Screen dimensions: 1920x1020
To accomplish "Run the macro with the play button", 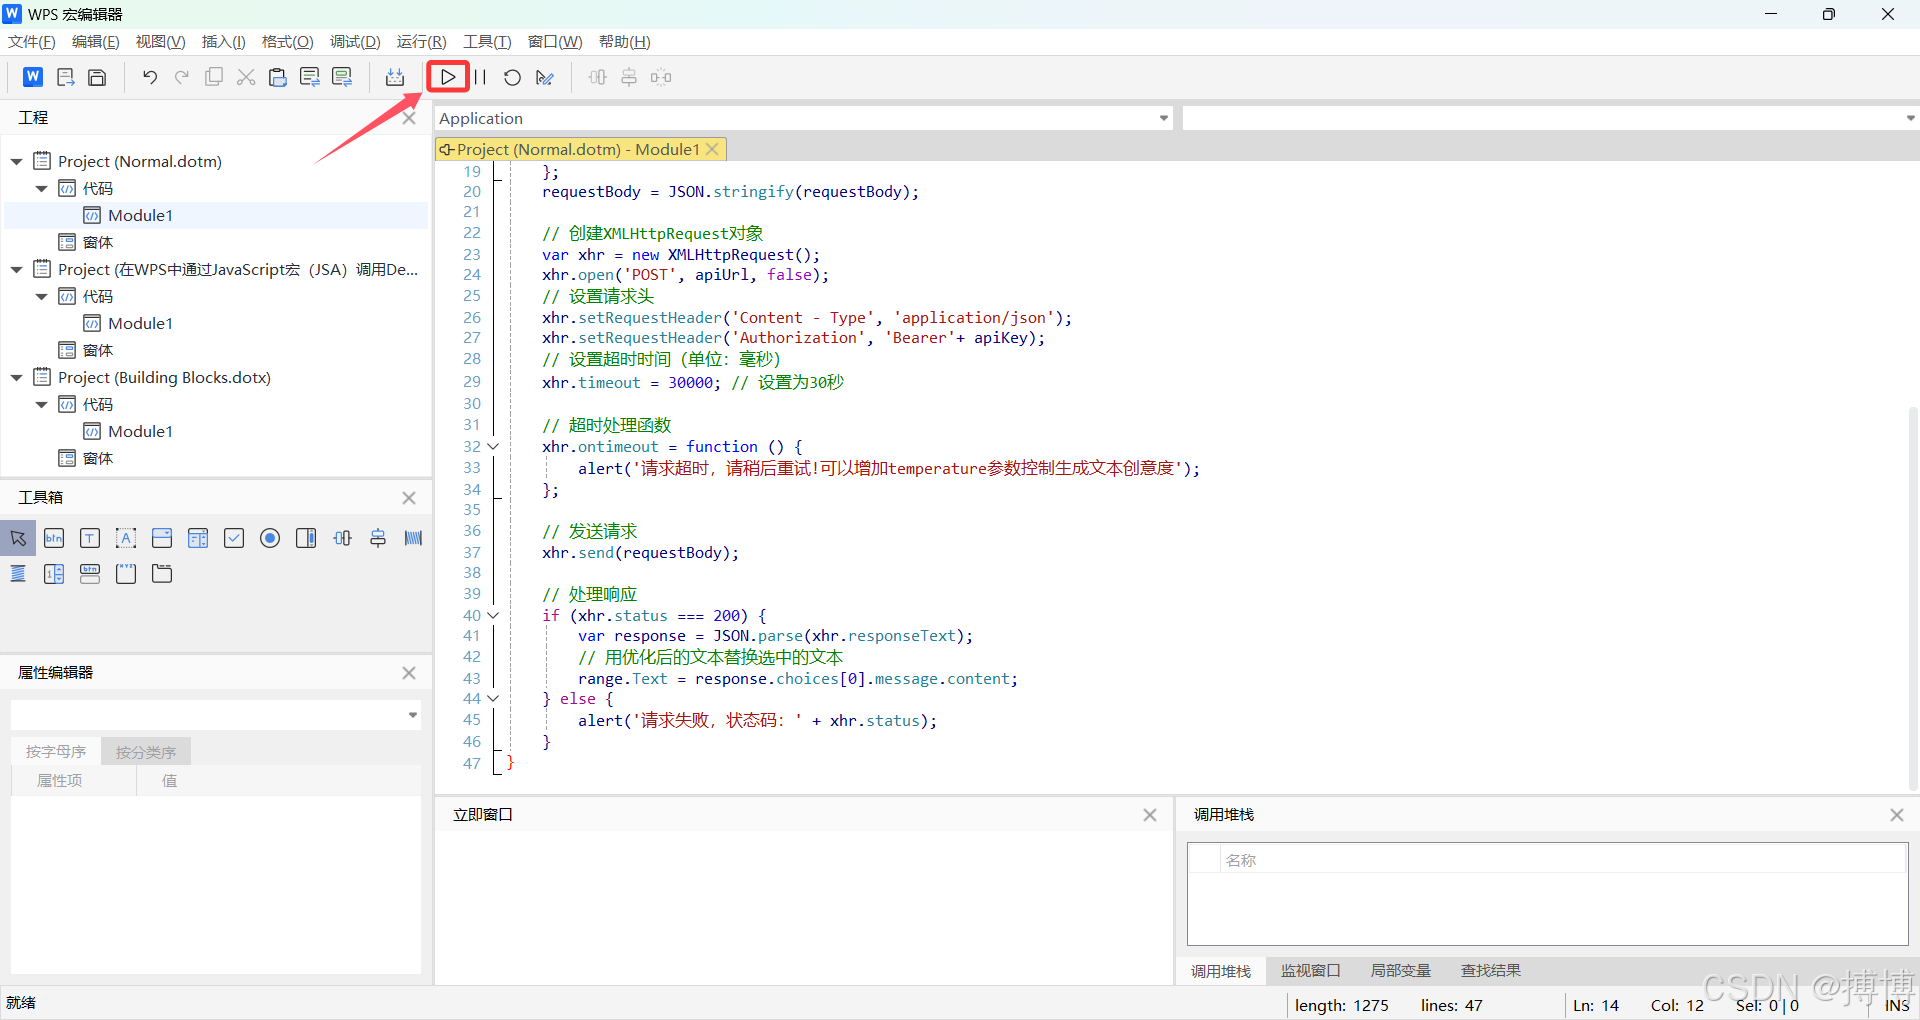I will point(448,77).
